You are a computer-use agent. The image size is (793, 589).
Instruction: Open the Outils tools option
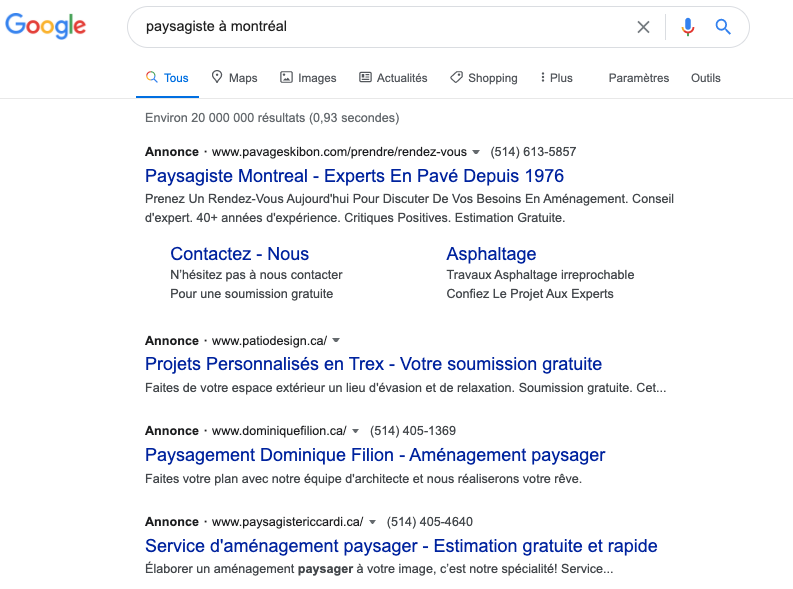[x=706, y=78]
